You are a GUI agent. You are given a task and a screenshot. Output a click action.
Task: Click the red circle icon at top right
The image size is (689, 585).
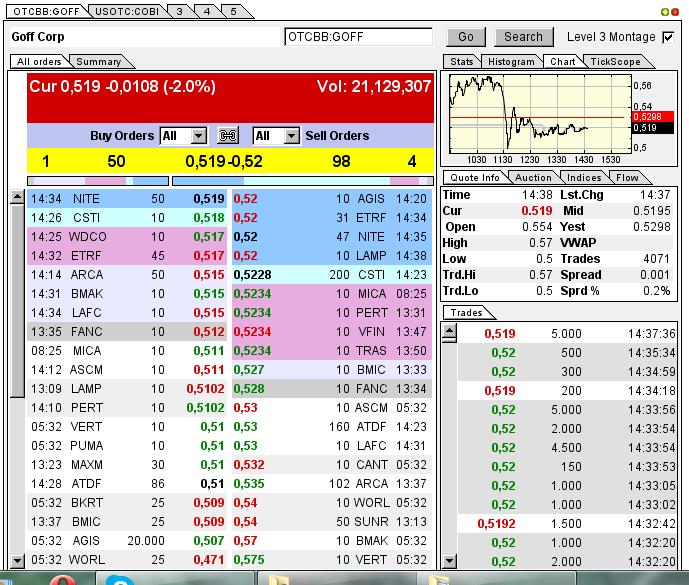pyautogui.click(x=674, y=12)
